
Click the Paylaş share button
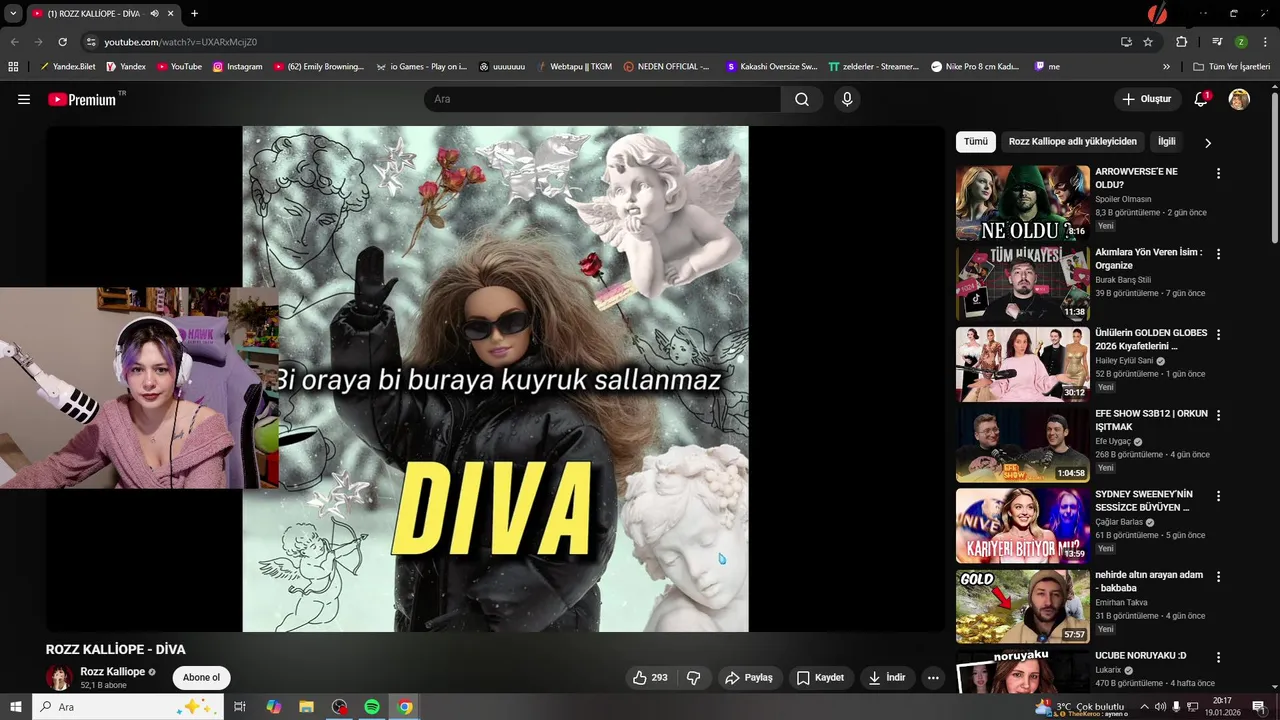point(749,677)
